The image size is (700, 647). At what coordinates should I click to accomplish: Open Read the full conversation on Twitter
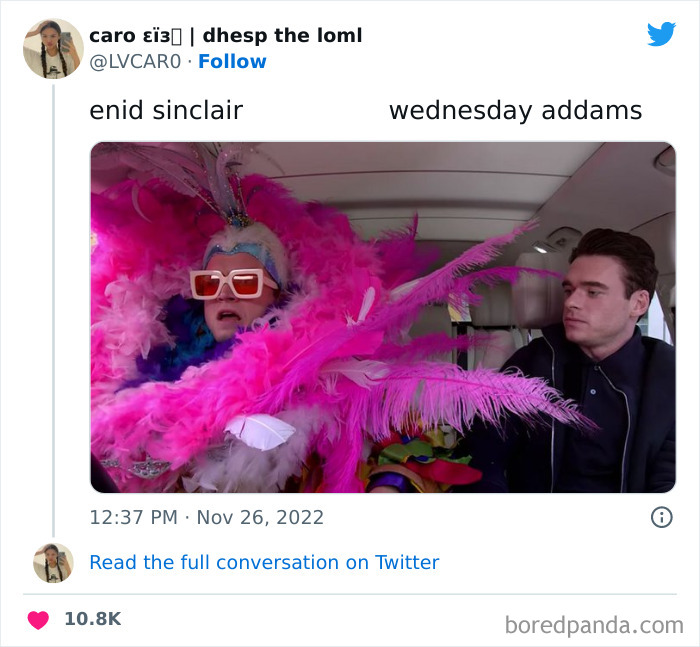[264, 563]
